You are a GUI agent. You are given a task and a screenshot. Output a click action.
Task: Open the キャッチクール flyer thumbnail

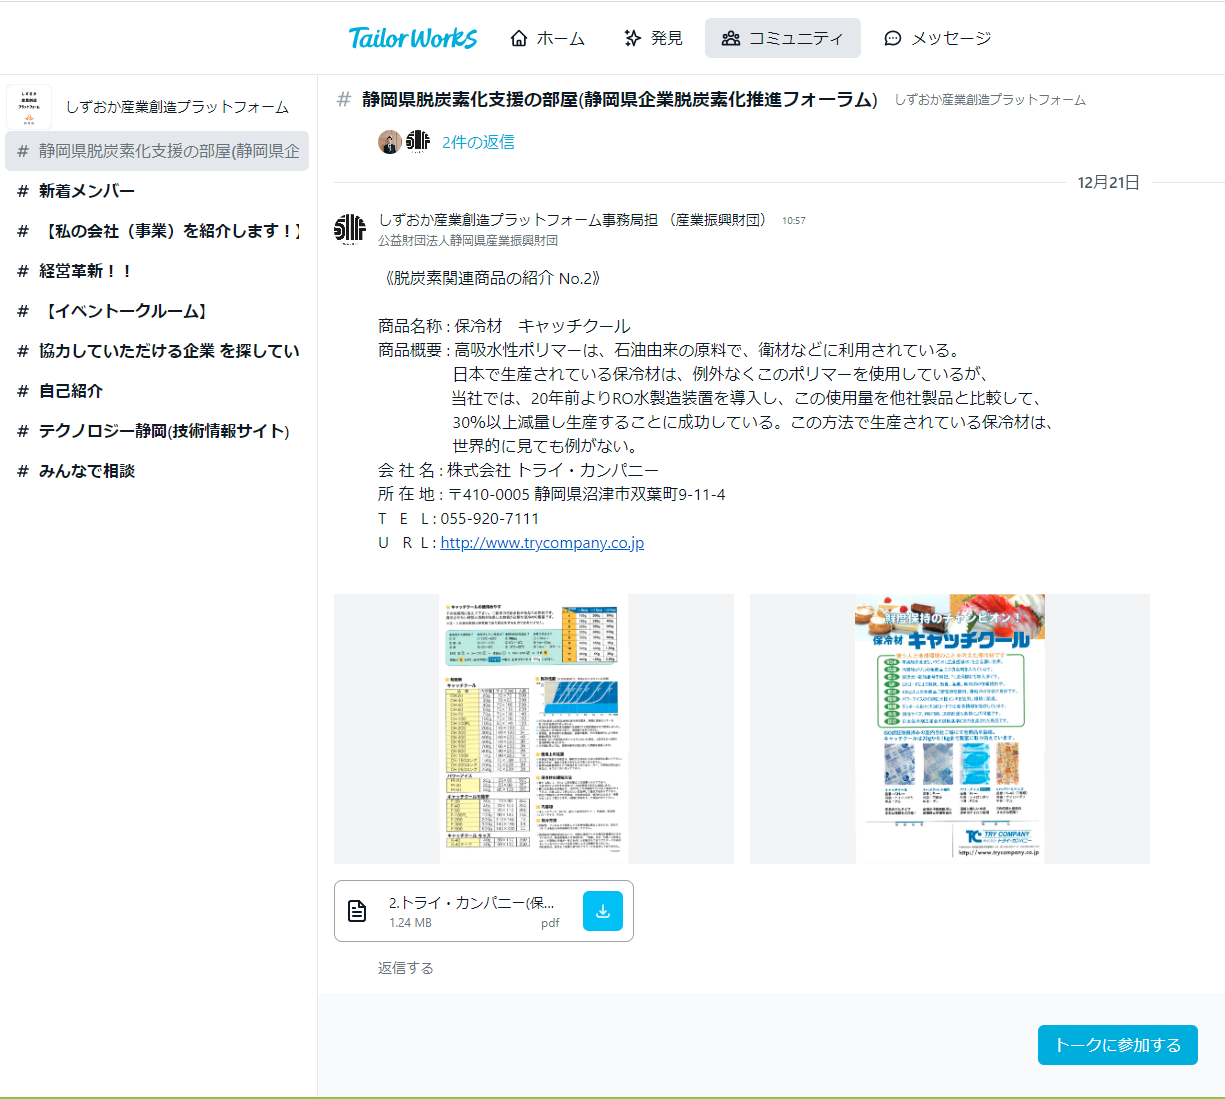[x=950, y=729]
